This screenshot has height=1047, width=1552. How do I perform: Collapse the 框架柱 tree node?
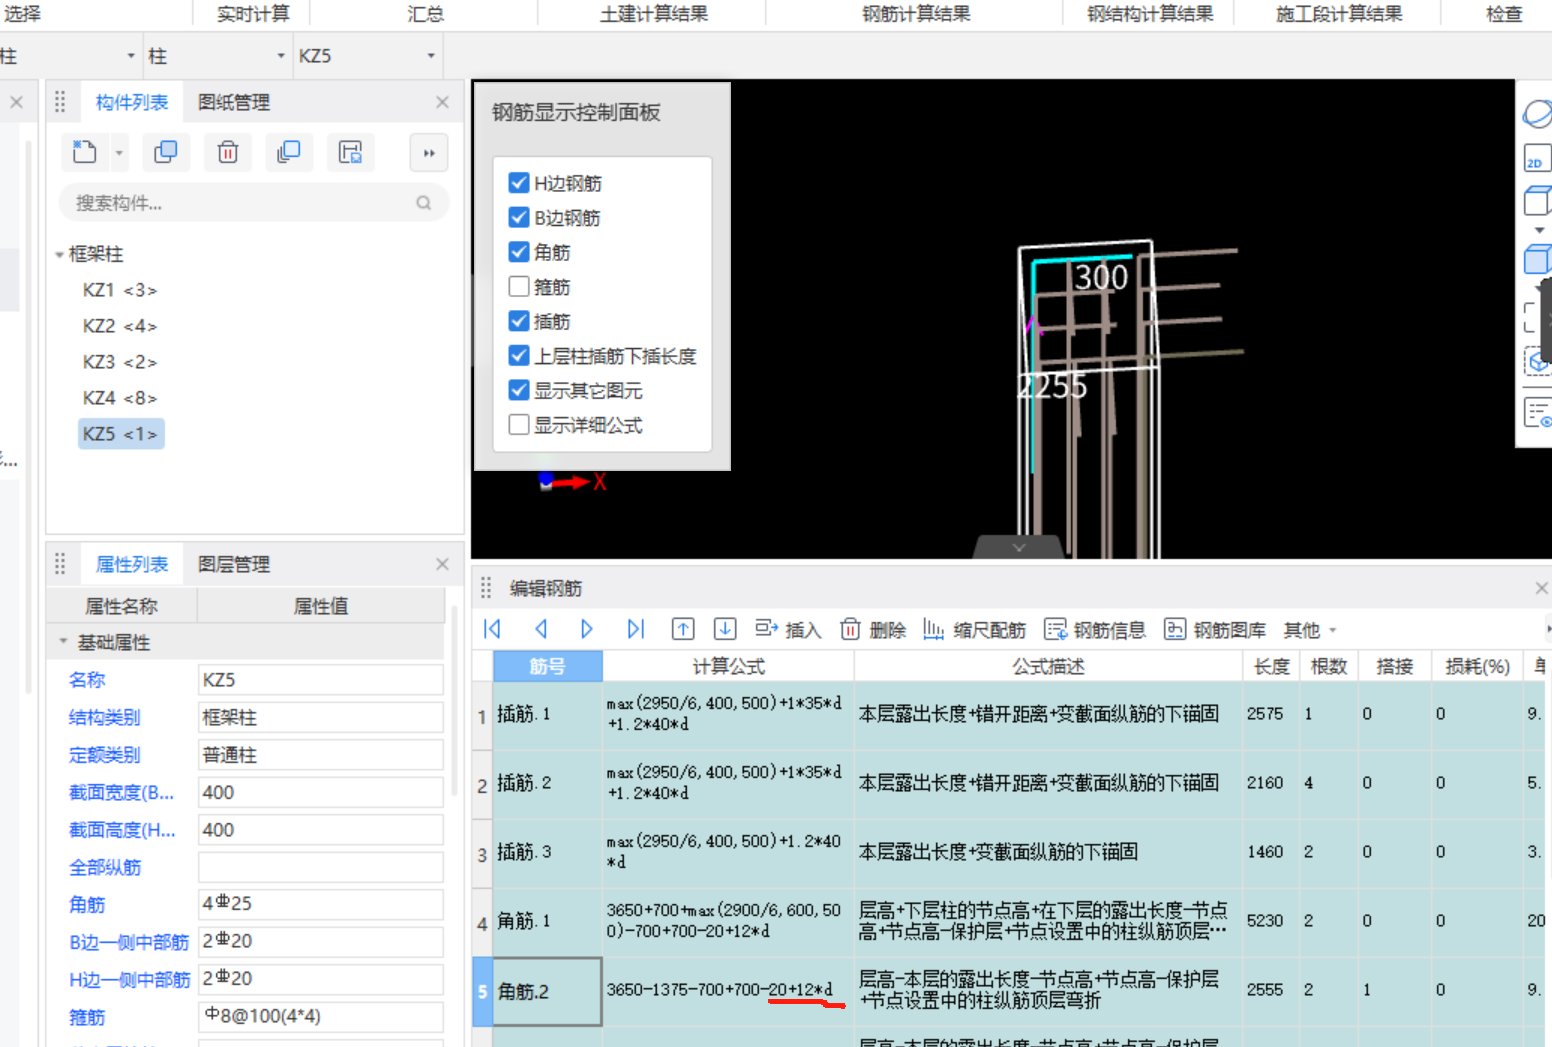[x=59, y=255]
